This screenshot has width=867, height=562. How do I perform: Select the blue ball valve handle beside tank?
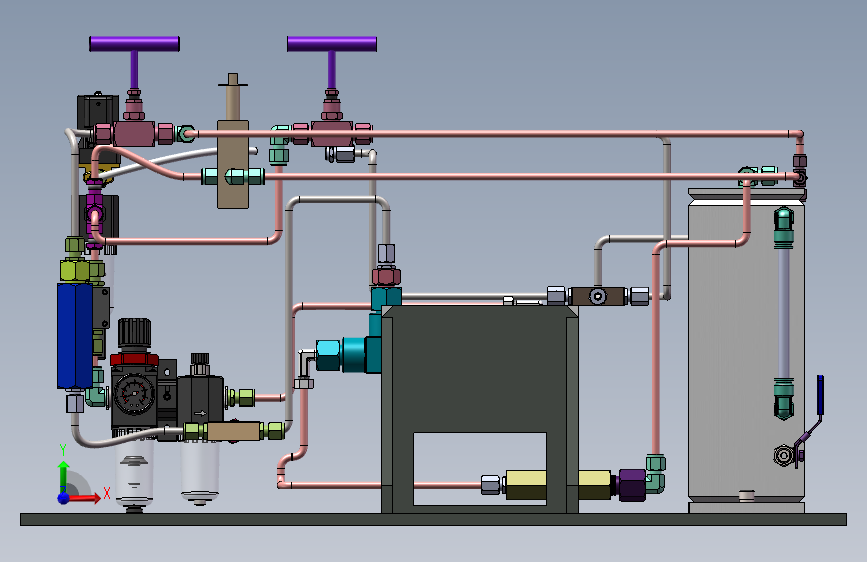click(x=821, y=394)
